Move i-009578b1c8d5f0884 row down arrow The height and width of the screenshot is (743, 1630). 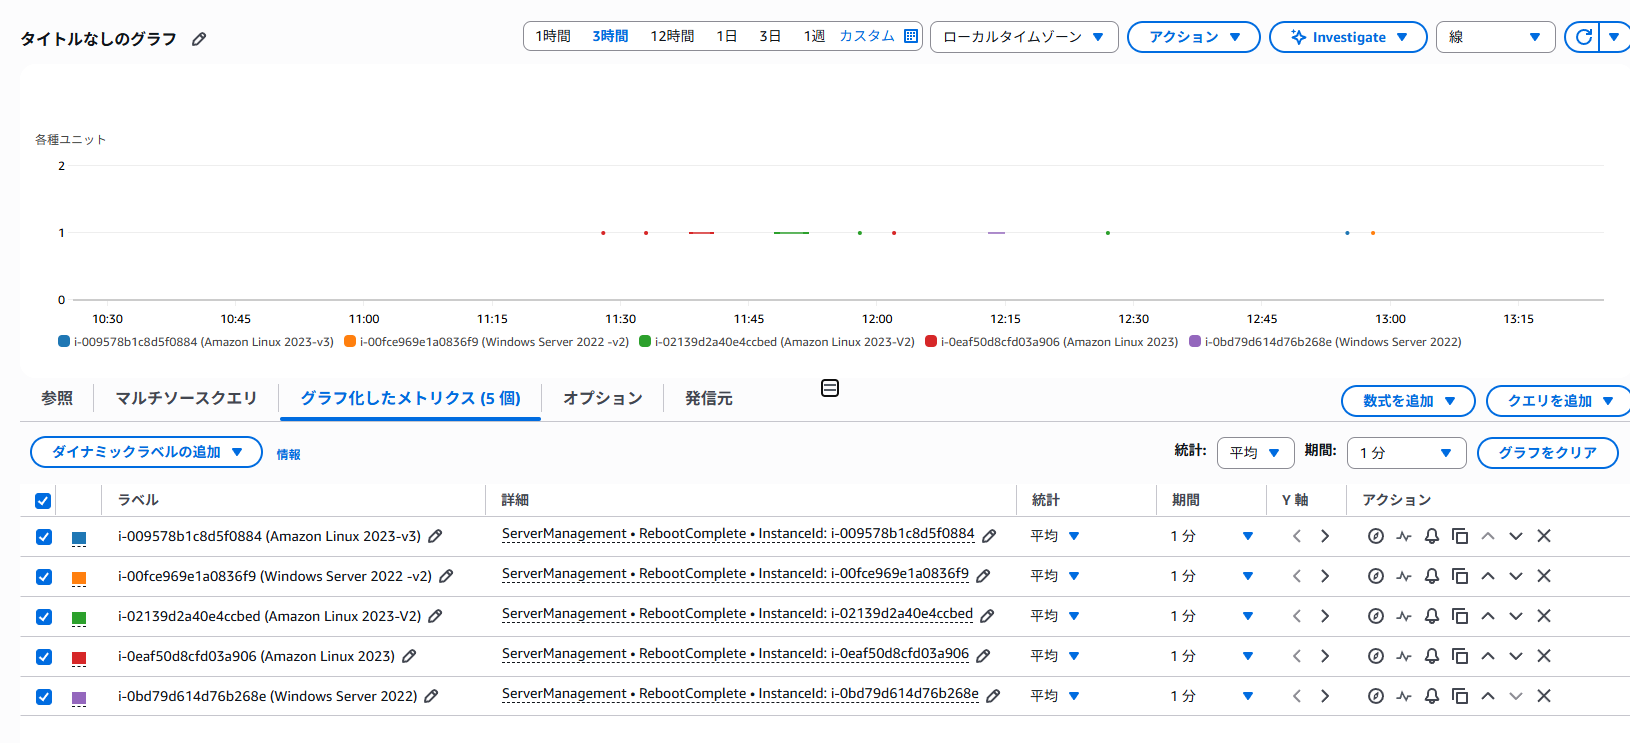pos(1516,536)
